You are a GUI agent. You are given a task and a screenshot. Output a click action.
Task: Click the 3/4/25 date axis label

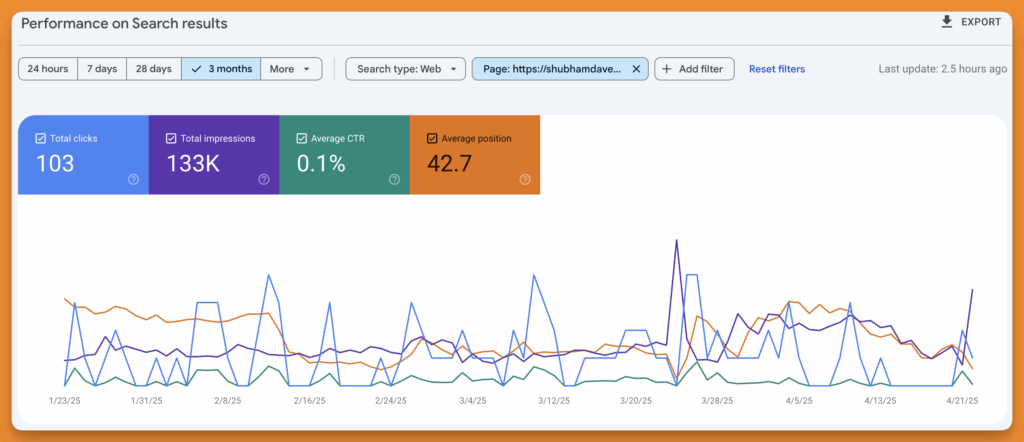472,400
